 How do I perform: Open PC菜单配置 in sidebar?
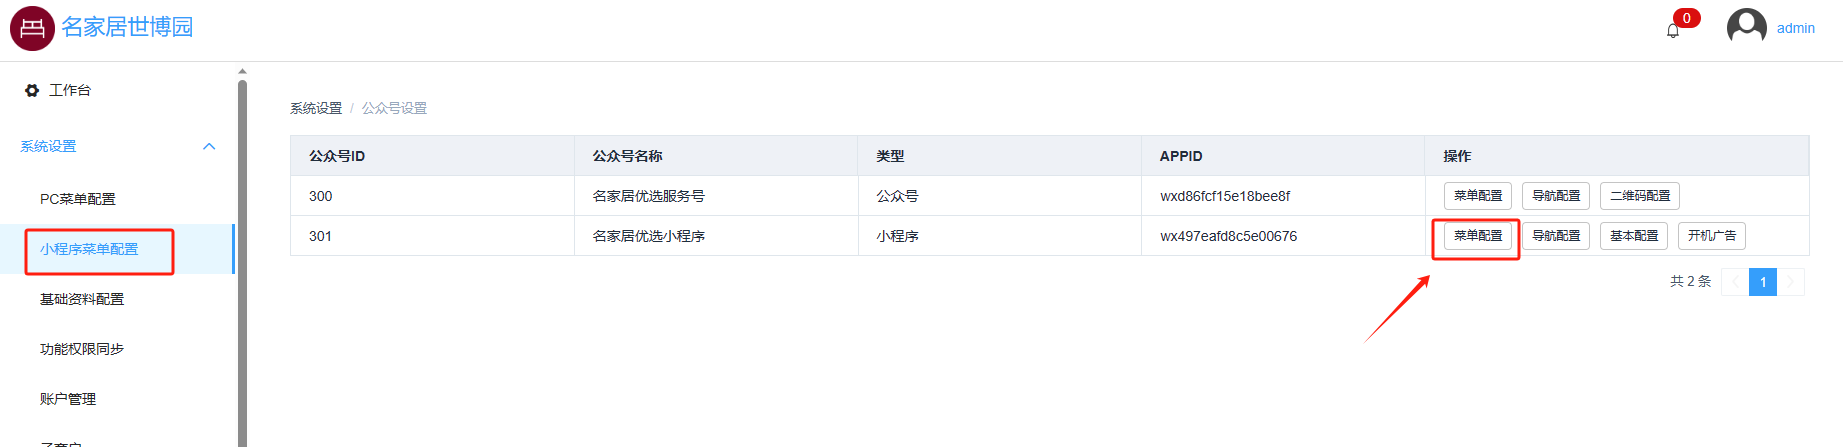pos(78,199)
